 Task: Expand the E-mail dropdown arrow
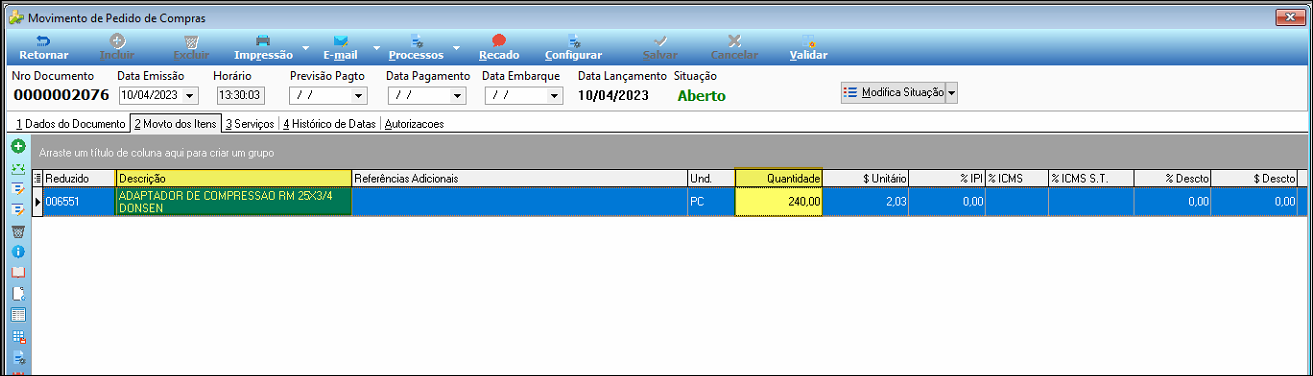[377, 47]
